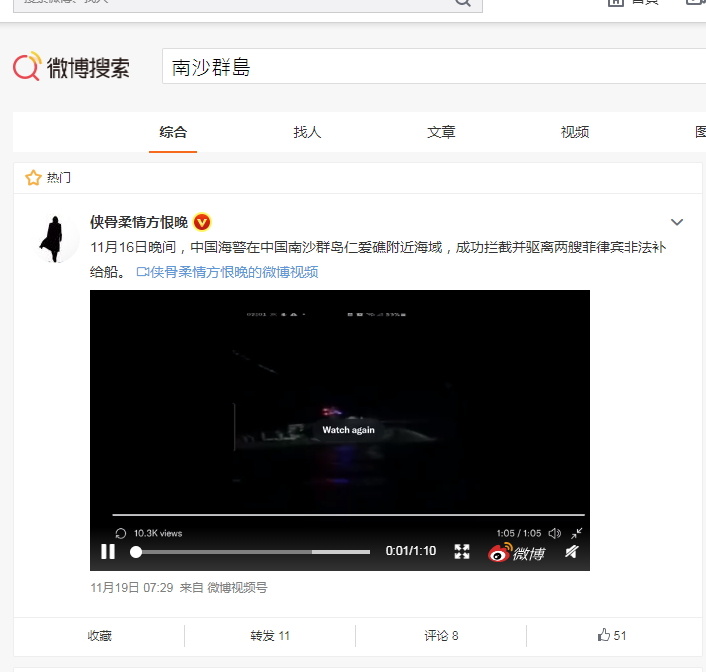Click the embedded video's thin progress bar
The height and width of the screenshot is (672, 706).
pyautogui.click(x=348, y=514)
